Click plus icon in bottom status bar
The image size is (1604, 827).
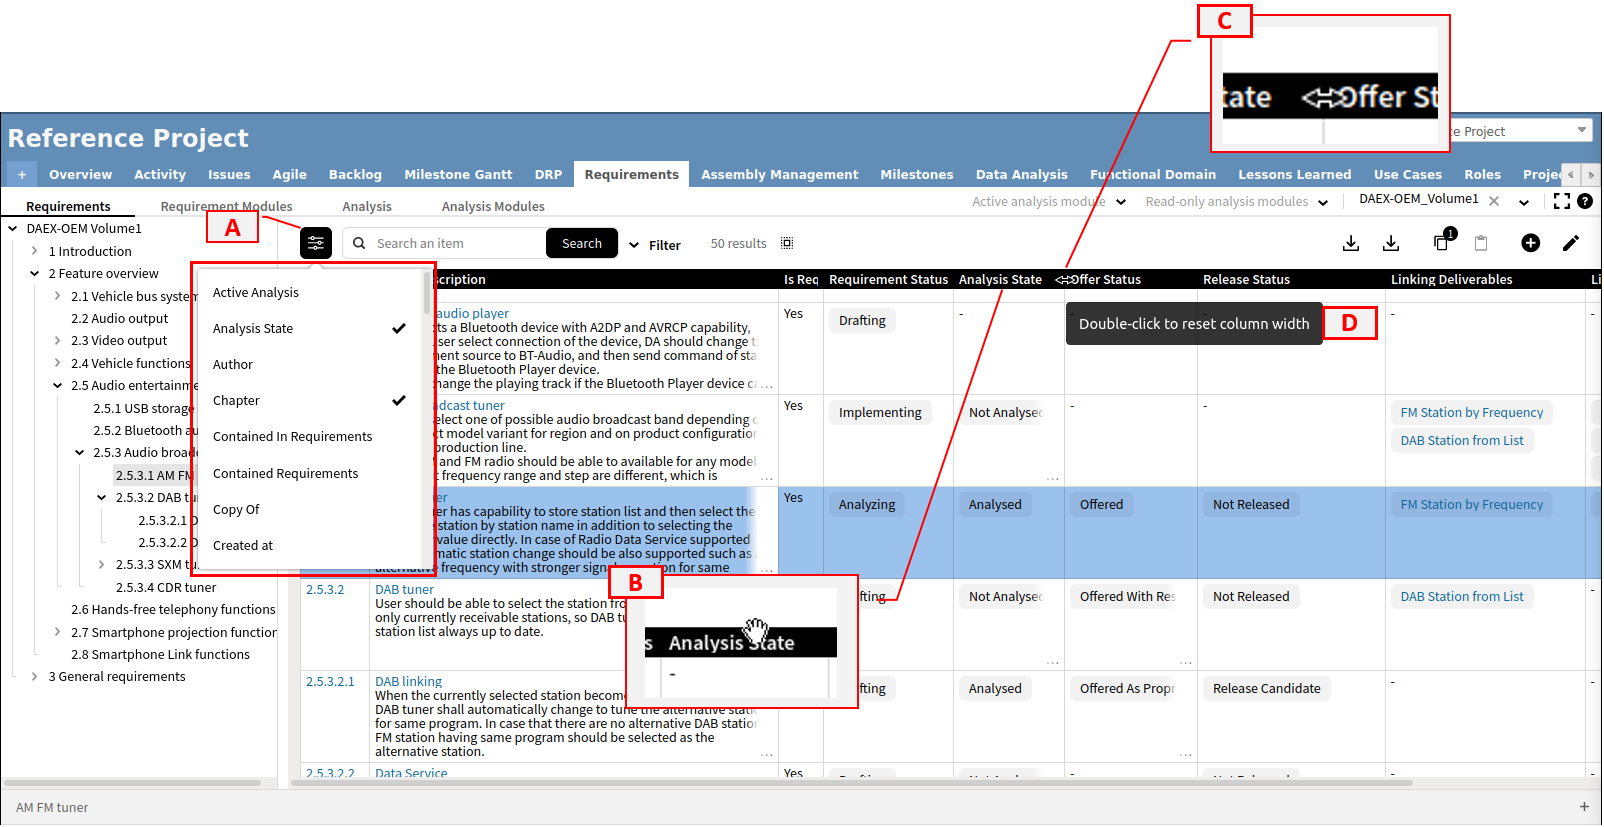click(x=1584, y=807)
